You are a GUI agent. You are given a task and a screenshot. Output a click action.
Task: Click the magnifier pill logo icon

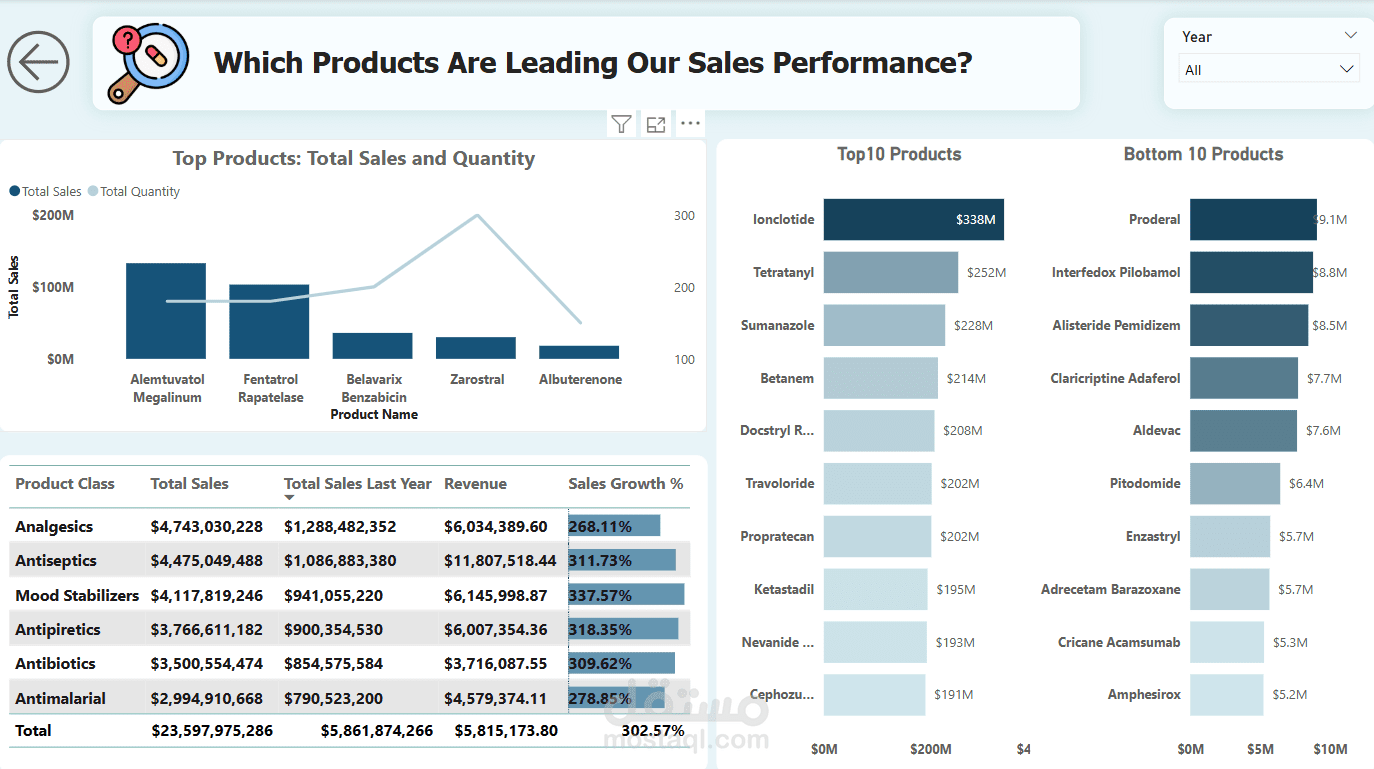pos(149,62)
